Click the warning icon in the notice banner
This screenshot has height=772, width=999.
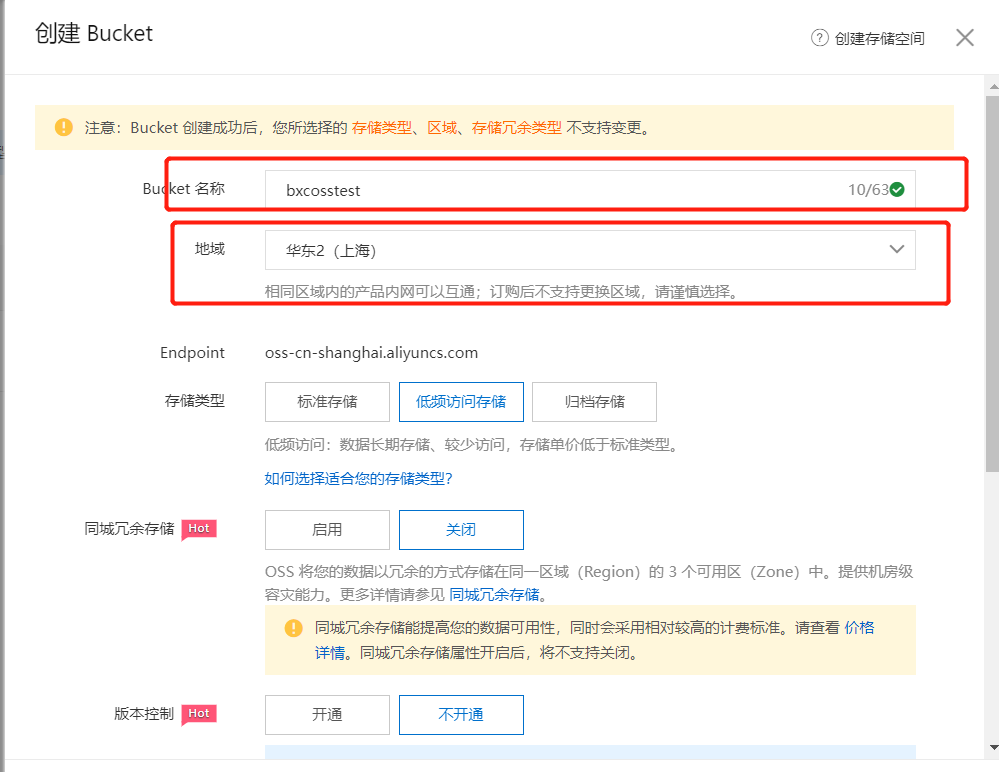(x=63, y=127)
